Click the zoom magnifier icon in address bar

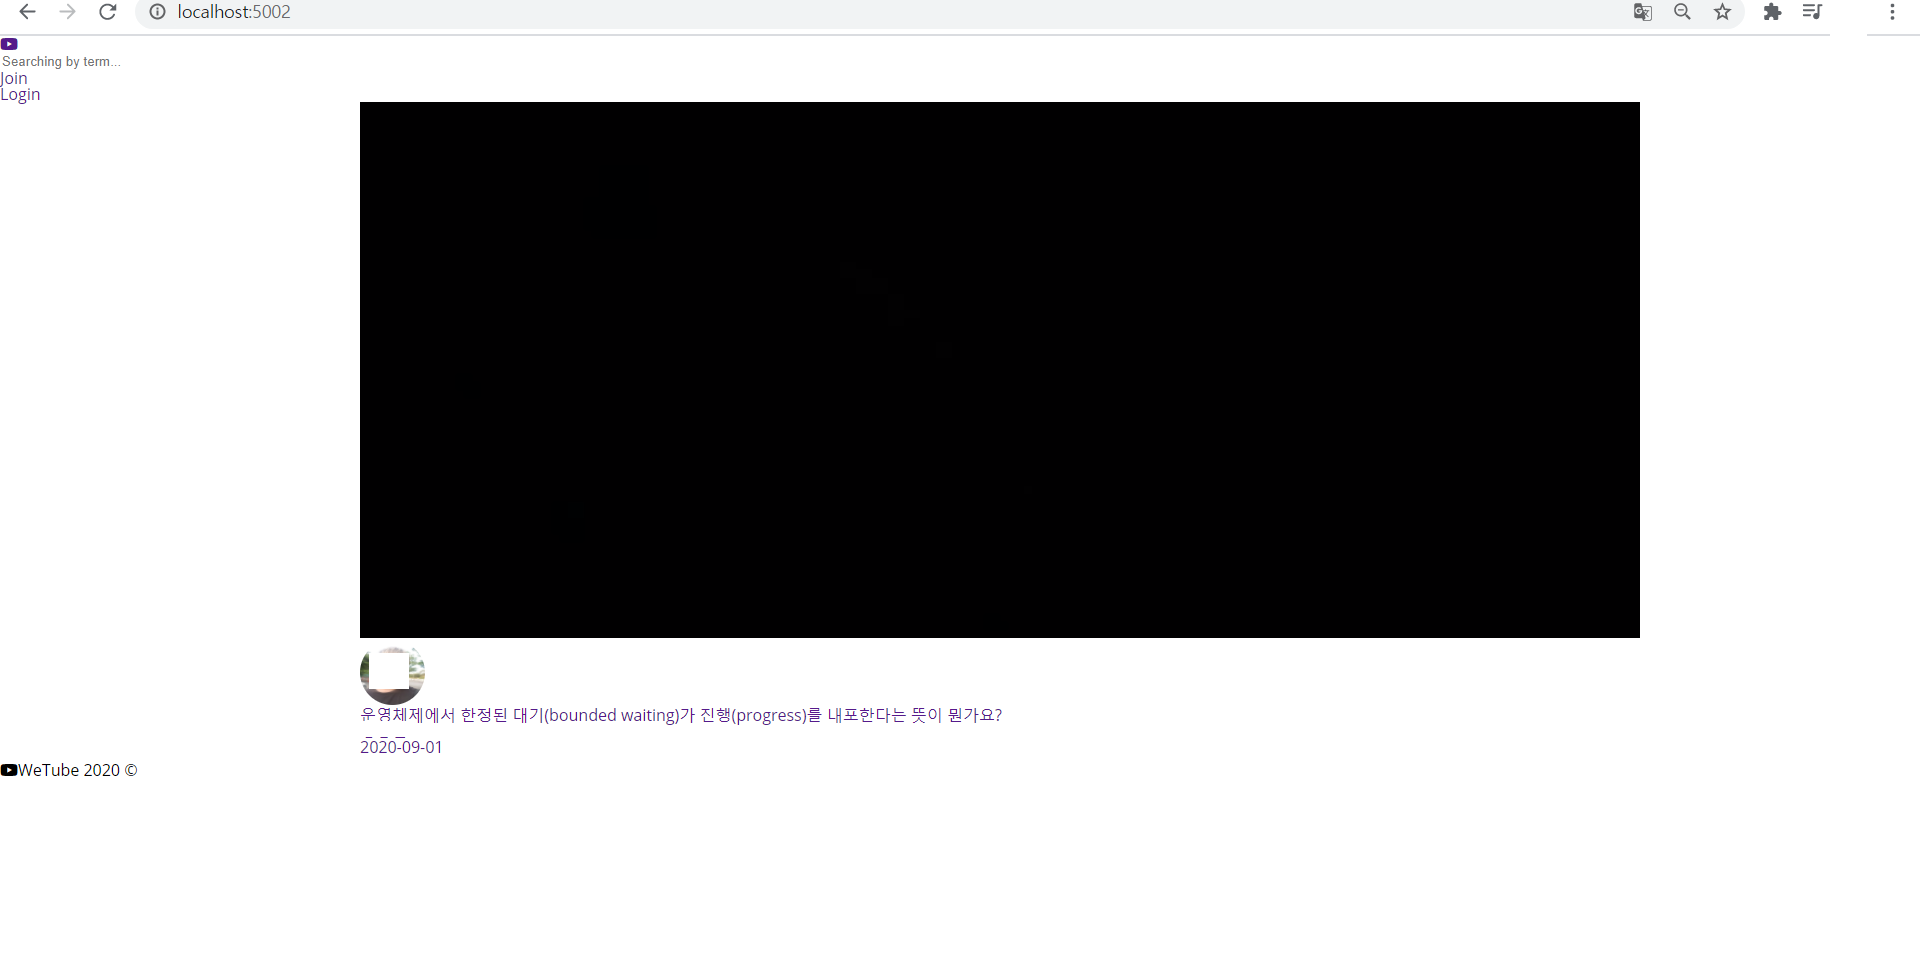pyautogui.click(x=1683, y=12)
